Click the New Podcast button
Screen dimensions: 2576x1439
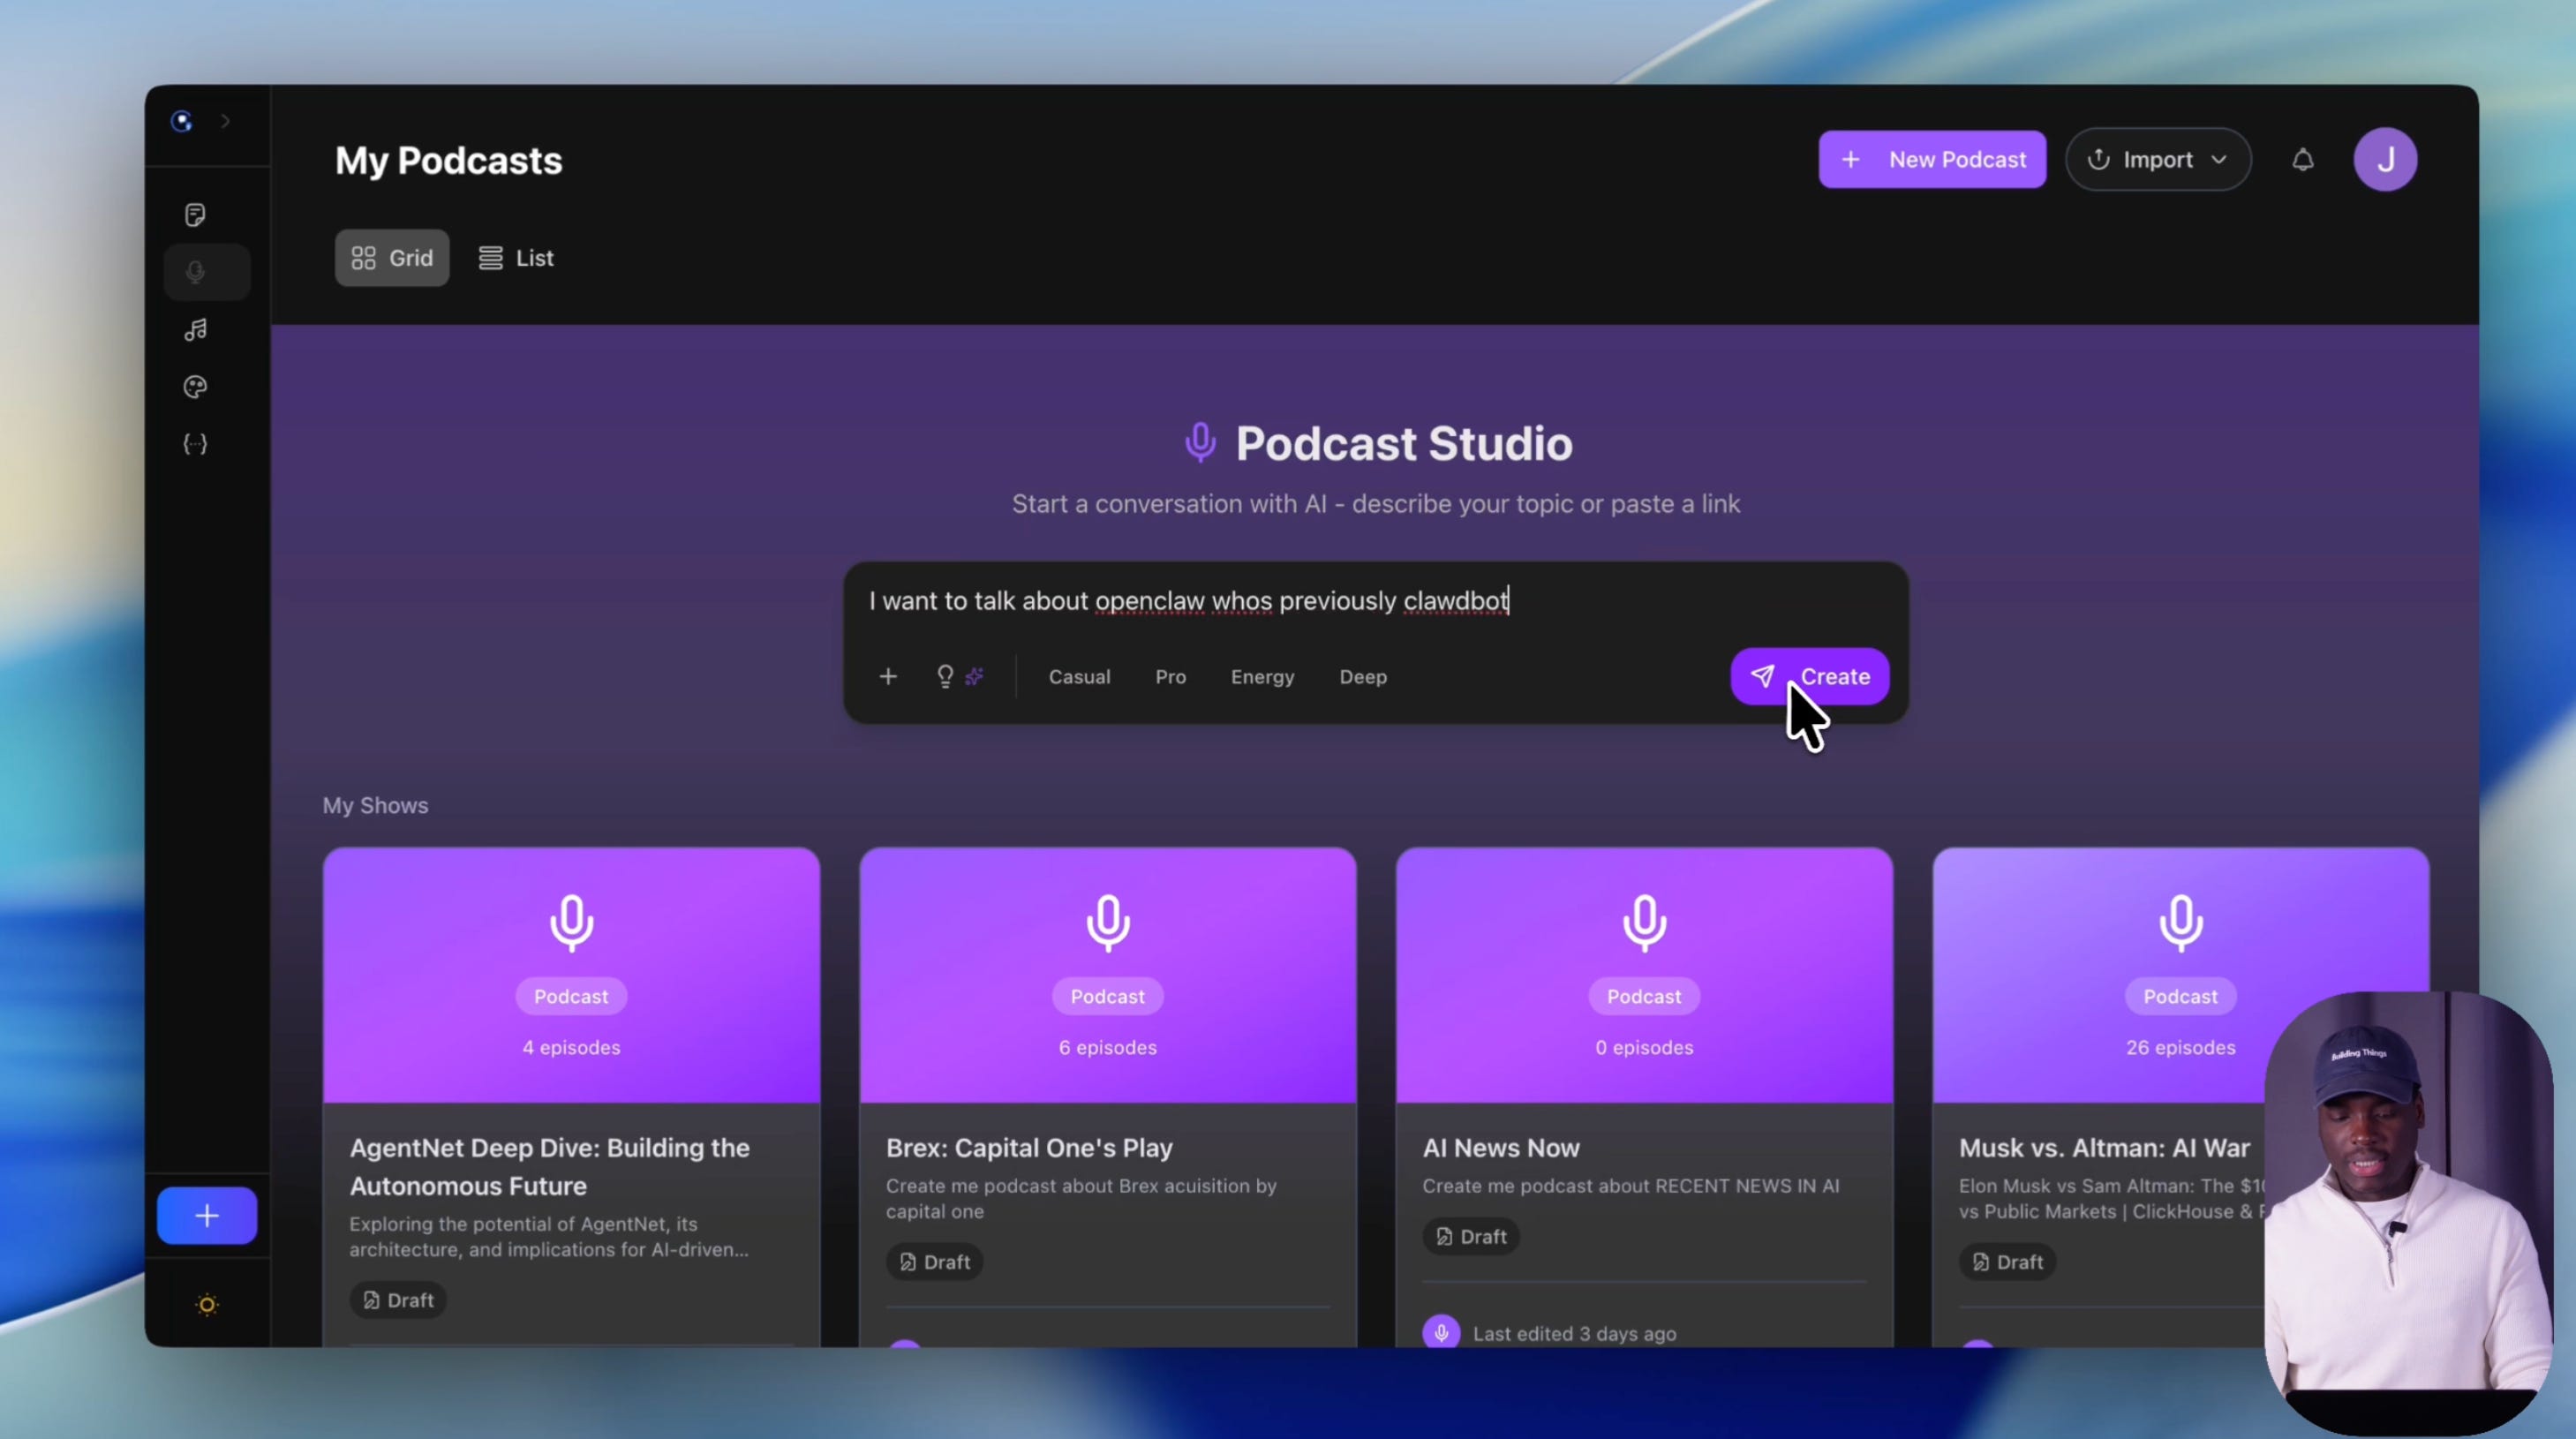point(1932,159)
